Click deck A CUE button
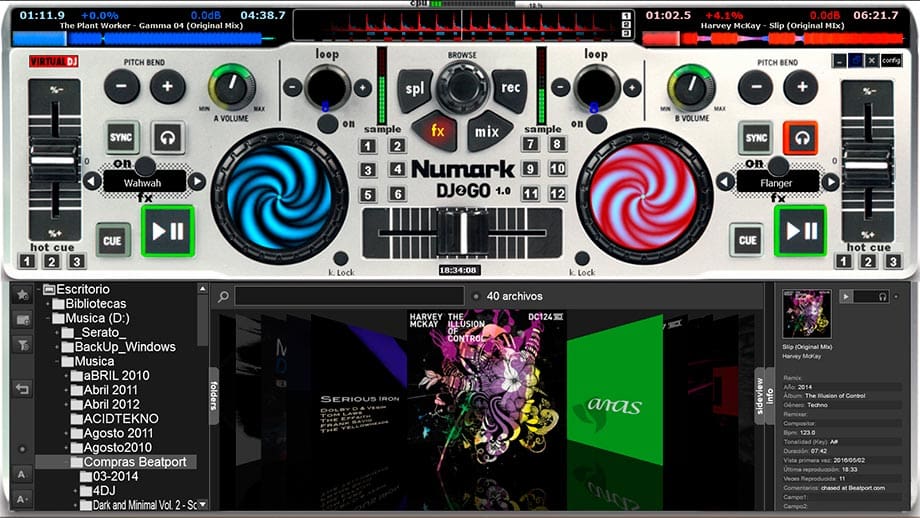 [x=113, y=240]
